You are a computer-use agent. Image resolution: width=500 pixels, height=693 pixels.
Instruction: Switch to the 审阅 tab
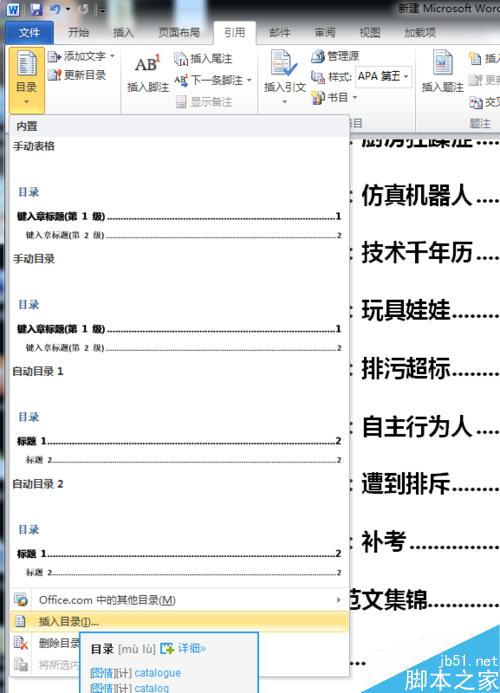coord(325,32)
